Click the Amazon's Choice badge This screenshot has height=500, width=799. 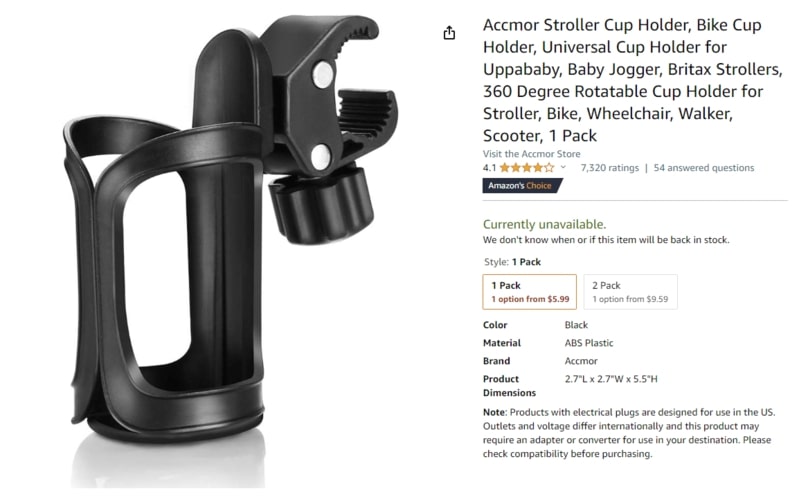coord(522,186)
